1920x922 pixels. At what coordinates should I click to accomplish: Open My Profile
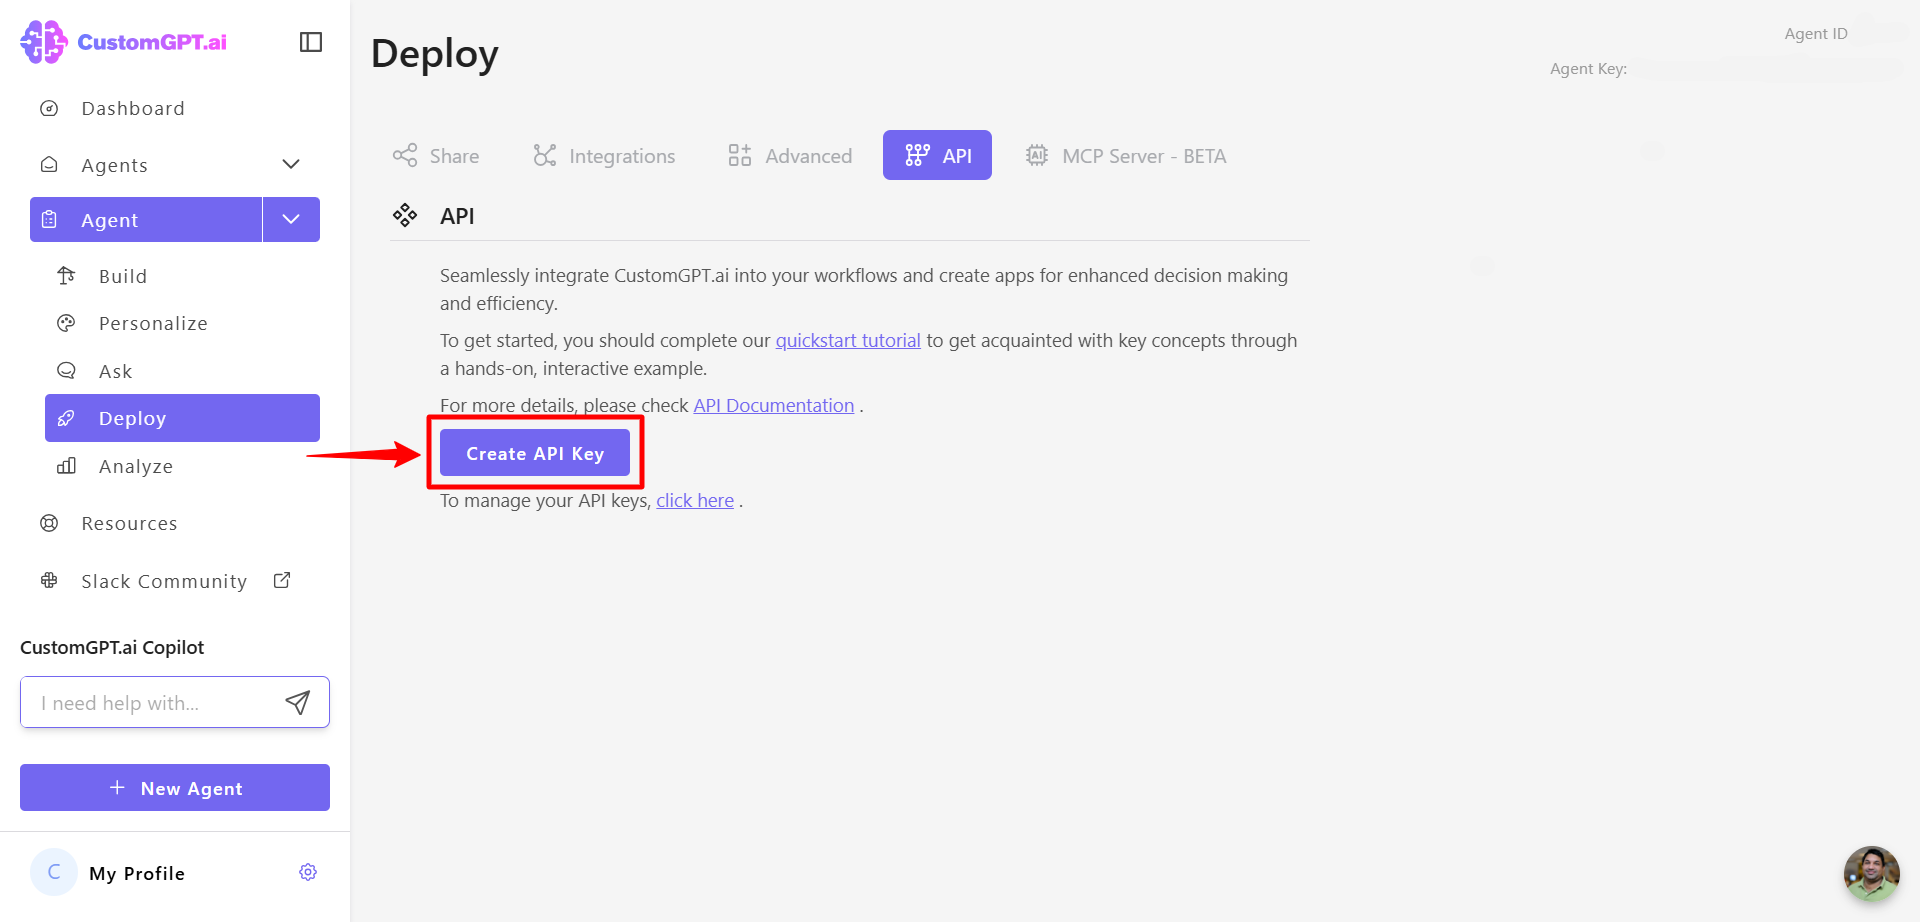point(137,873)
